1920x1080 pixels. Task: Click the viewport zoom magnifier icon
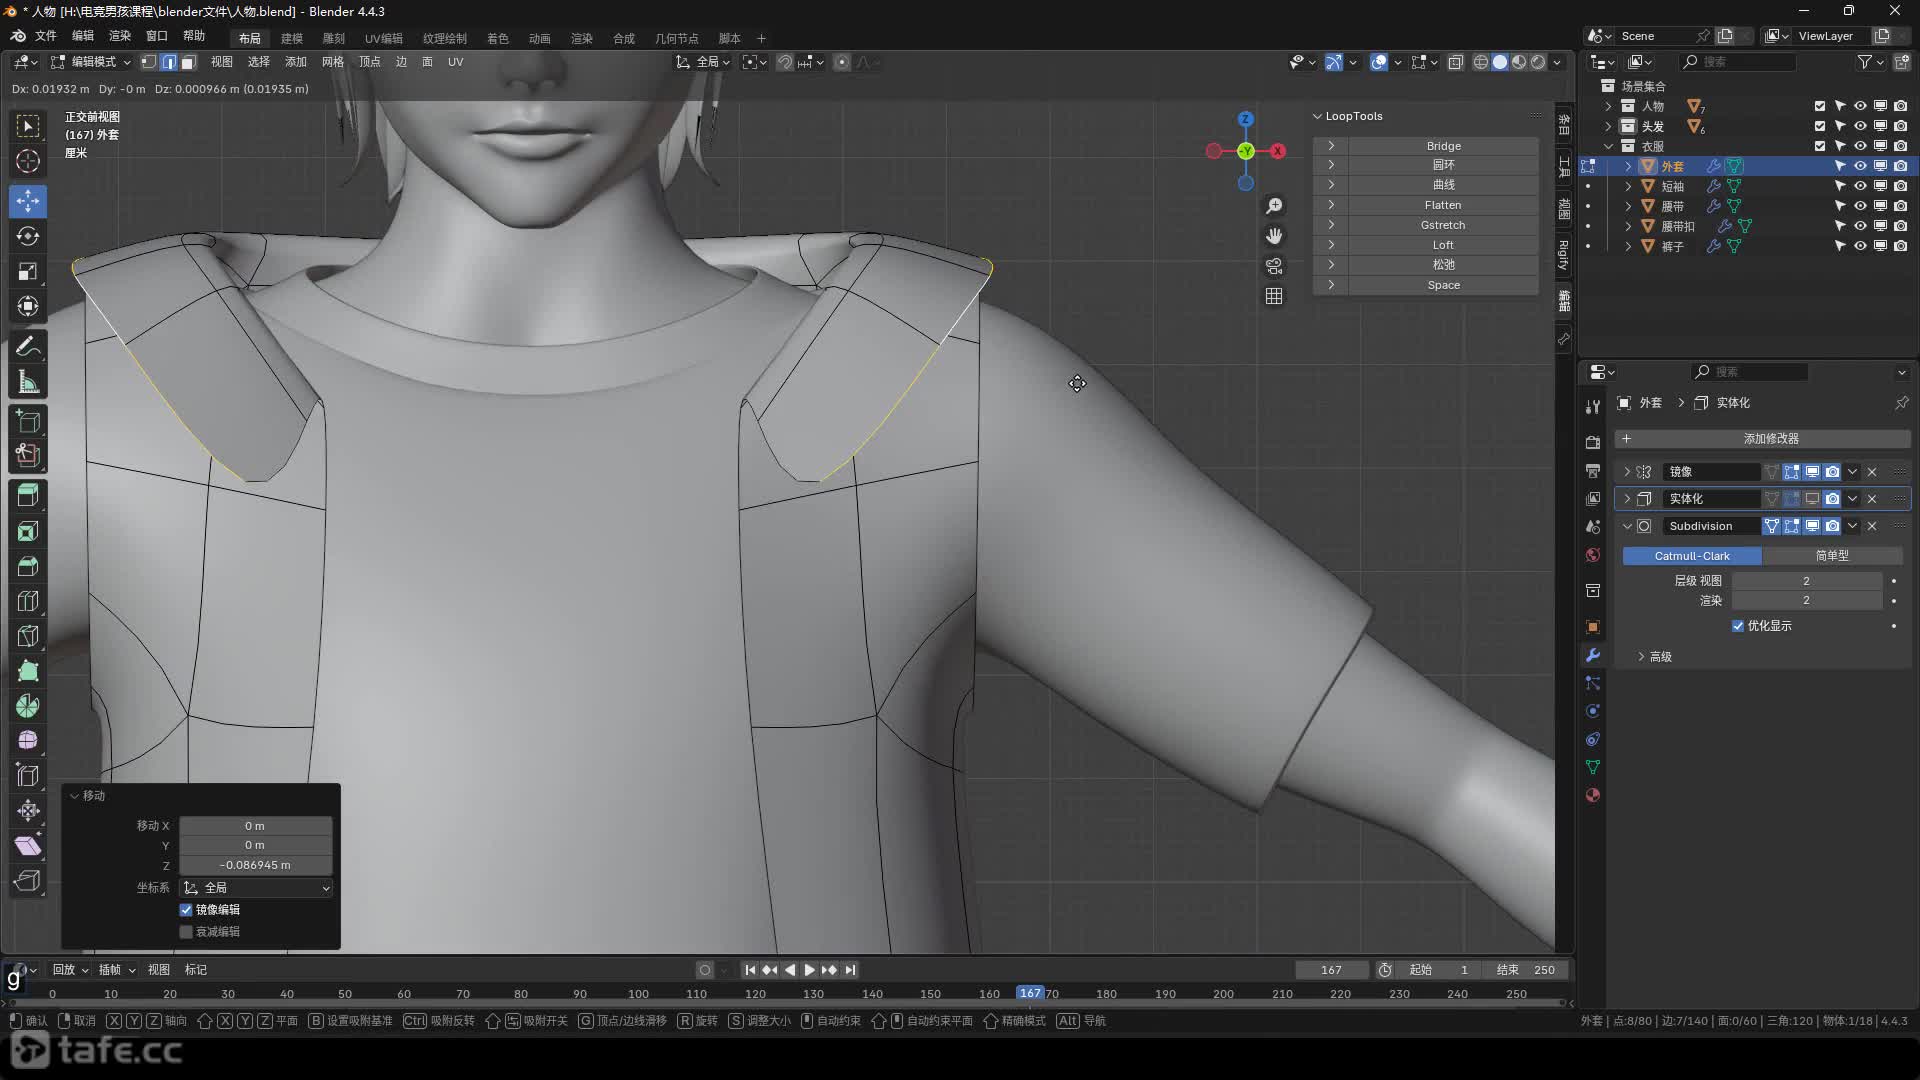pos(1274,206)
